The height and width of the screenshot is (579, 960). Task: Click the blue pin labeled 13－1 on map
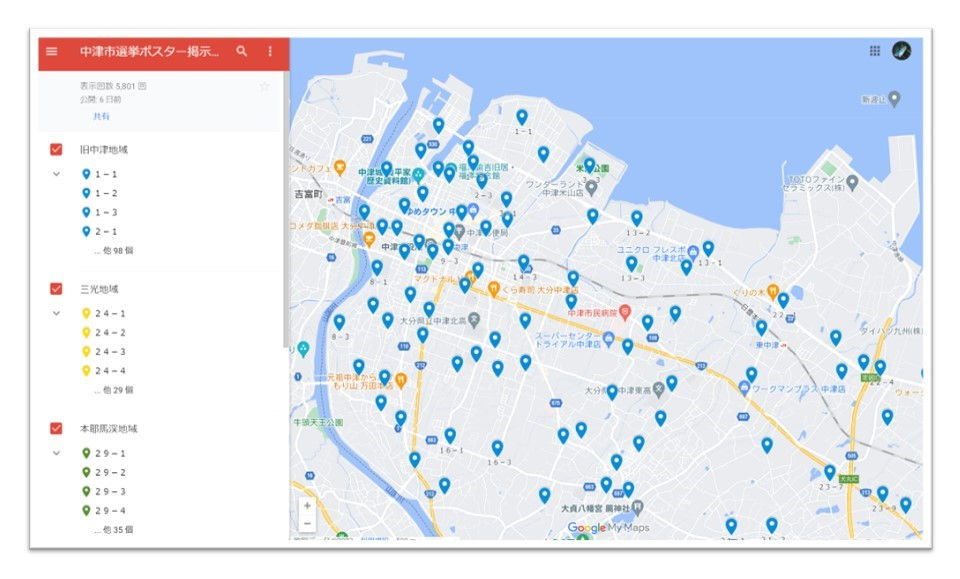pos(708,248)
